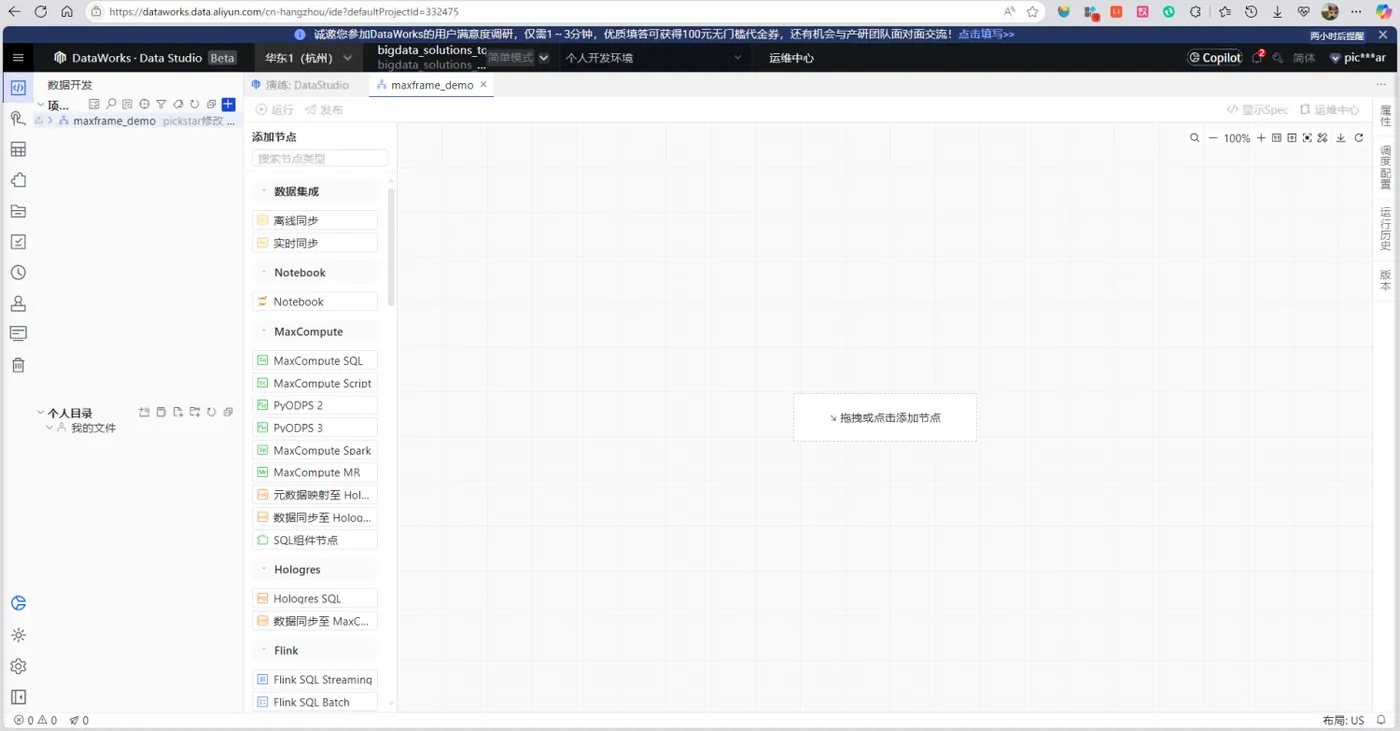Viewport: 1400px width, 731px height.
Task: Click the Copilot button in header
Action: 1215,58
